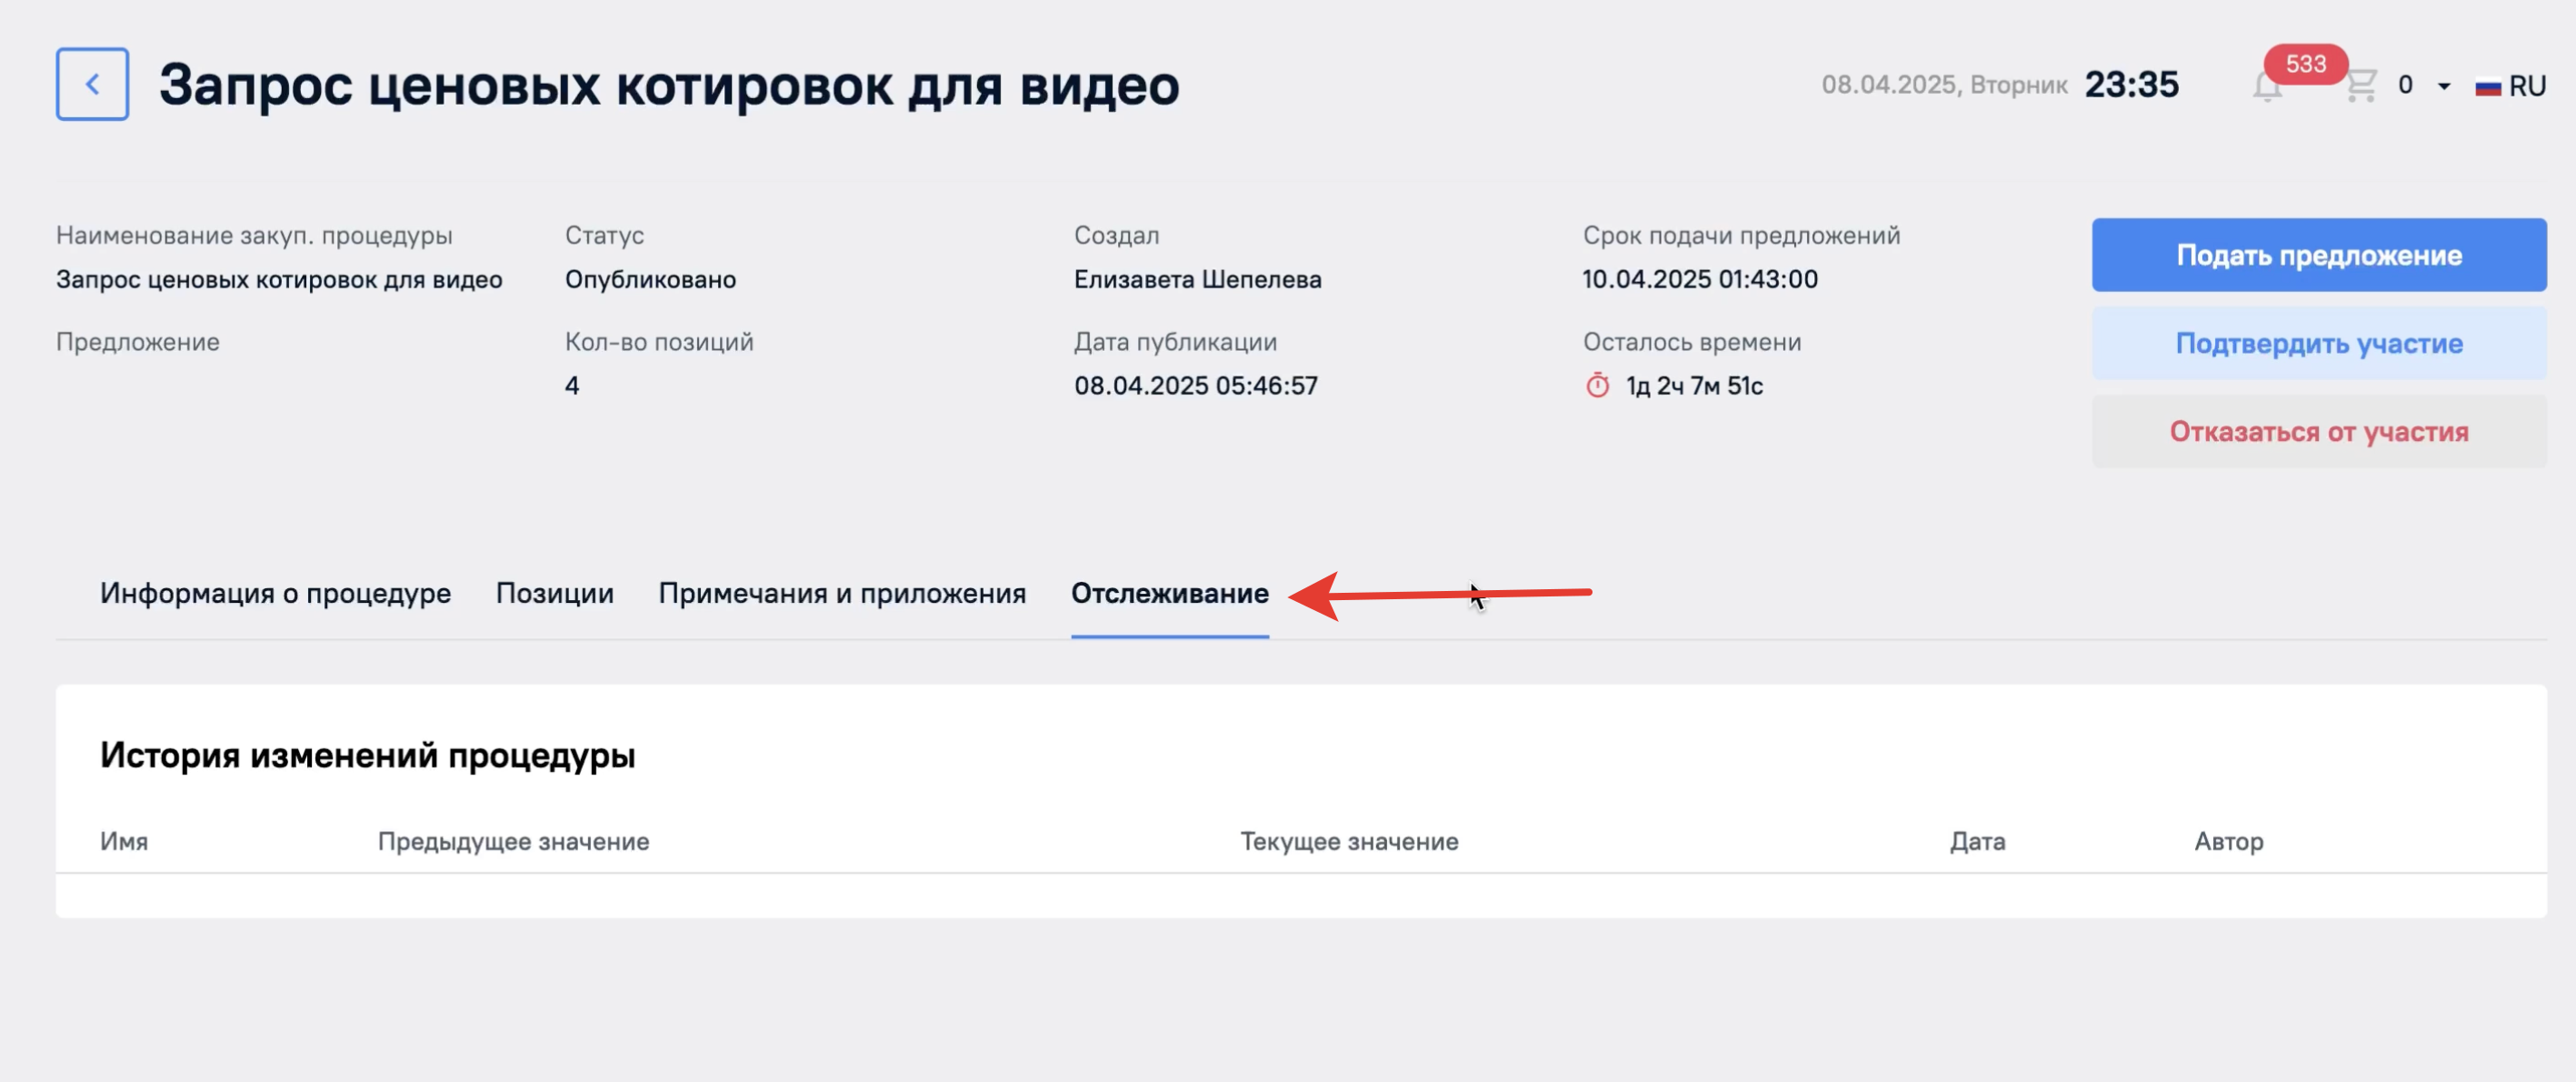The image size is (2576, 1082).
Task: Click the back arrow button
Action: click(92, 84)
